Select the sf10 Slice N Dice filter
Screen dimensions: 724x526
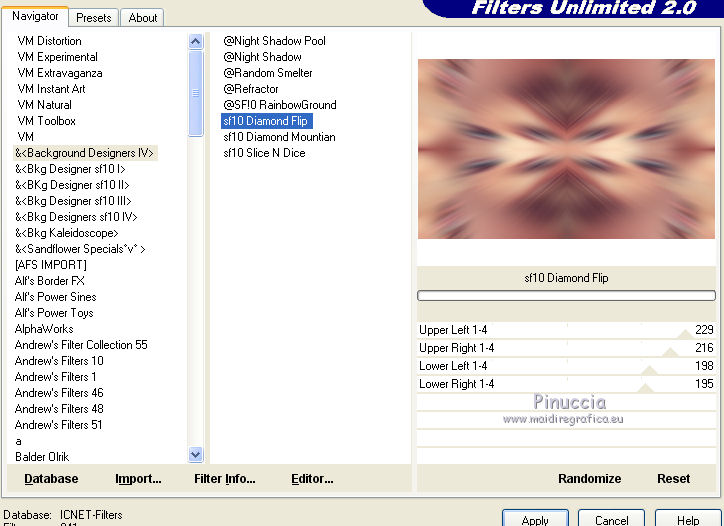click(264, 153)
